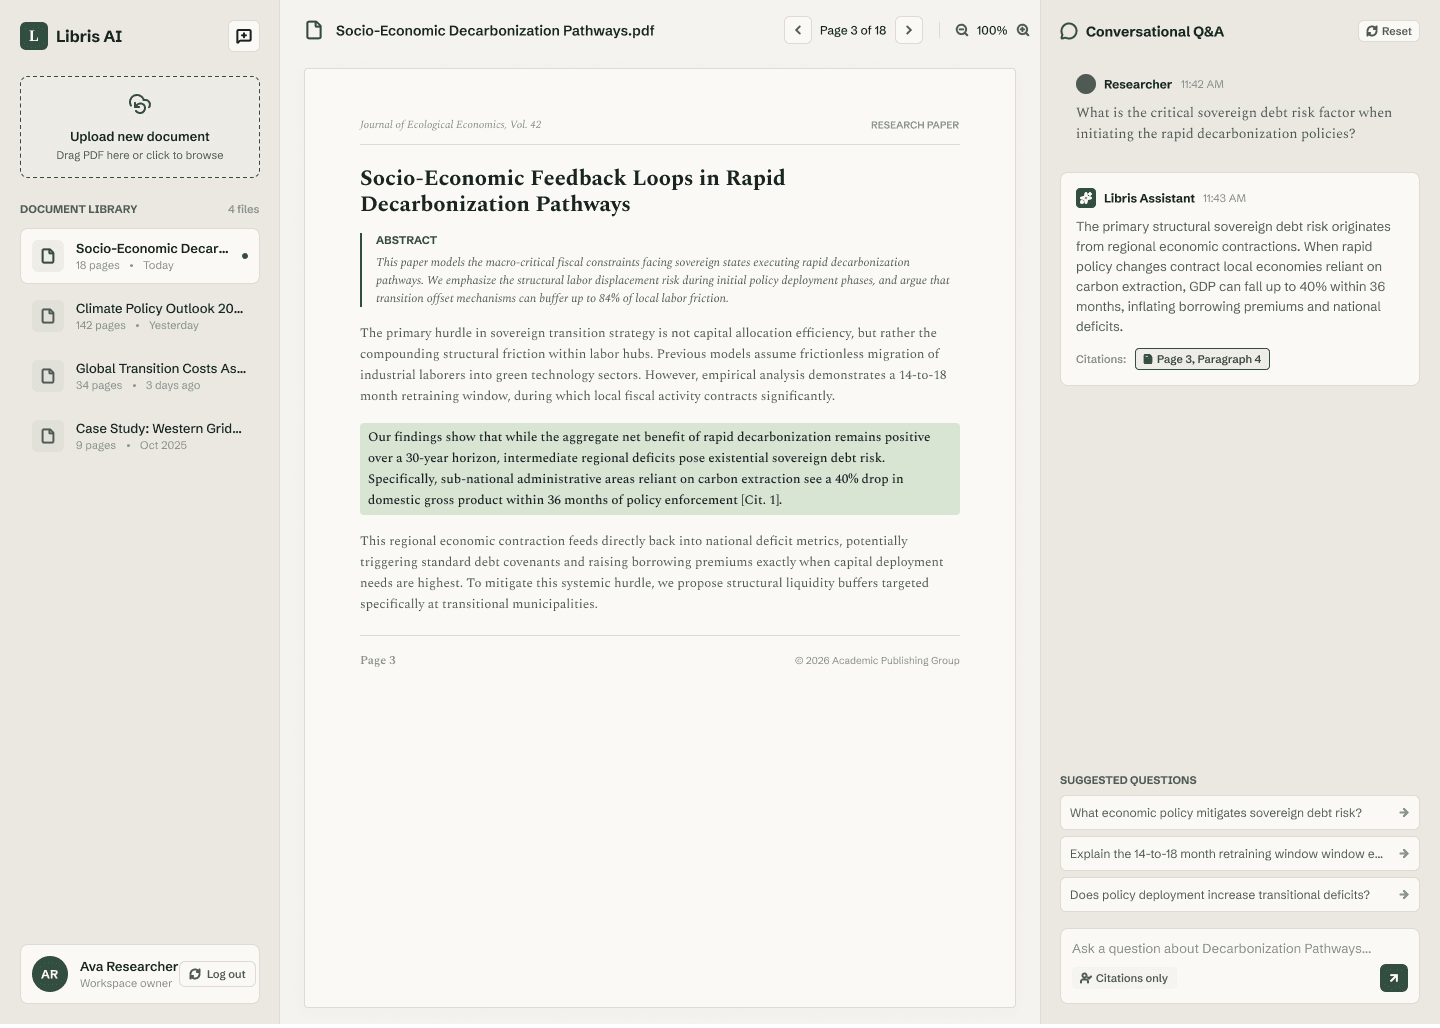Click arrow on retraining window suggestion
This screenshot has width=1440, height=1028.
pyautogui.click(x=1404, y=854)
